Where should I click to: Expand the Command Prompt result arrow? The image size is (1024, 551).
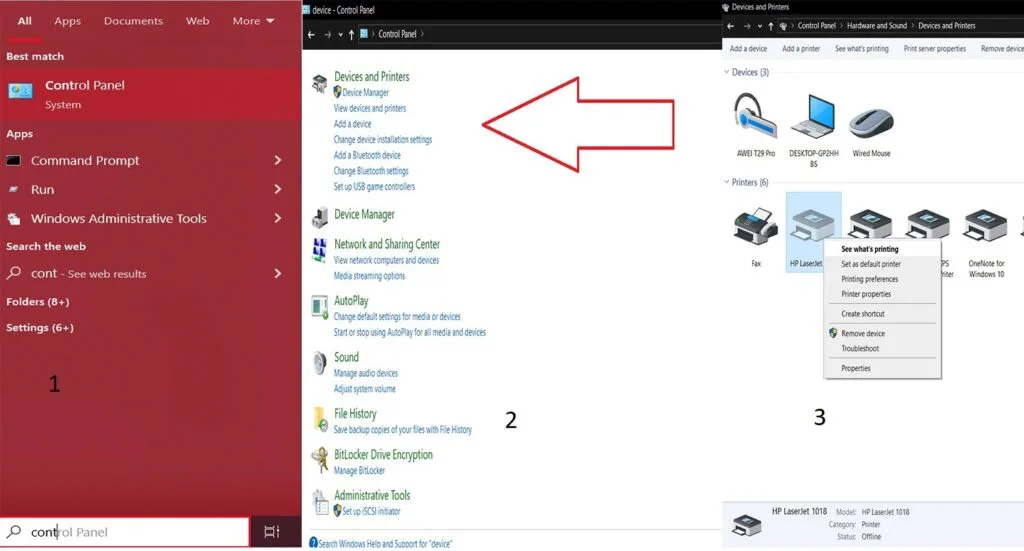(x=277, y=161)
